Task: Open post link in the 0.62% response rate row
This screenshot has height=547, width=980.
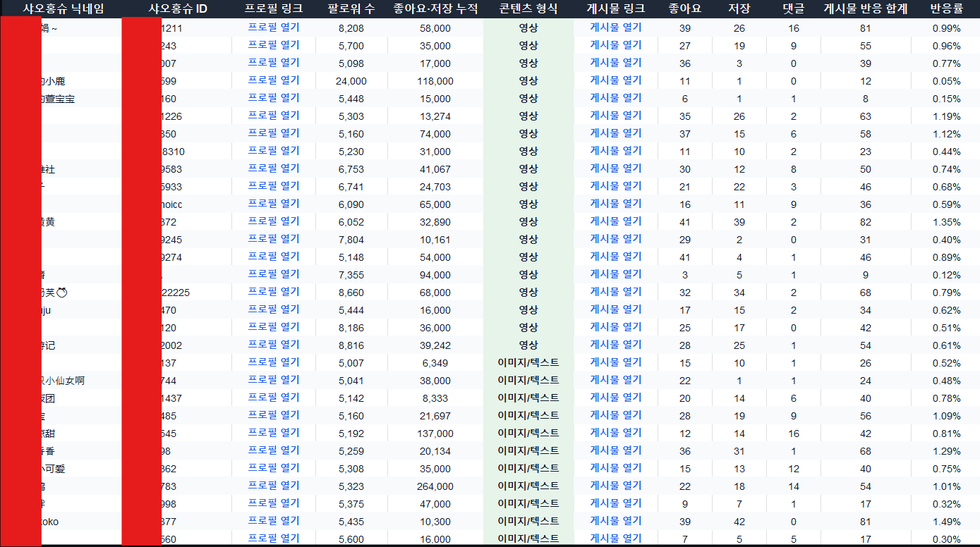Action: click(616, 310)
